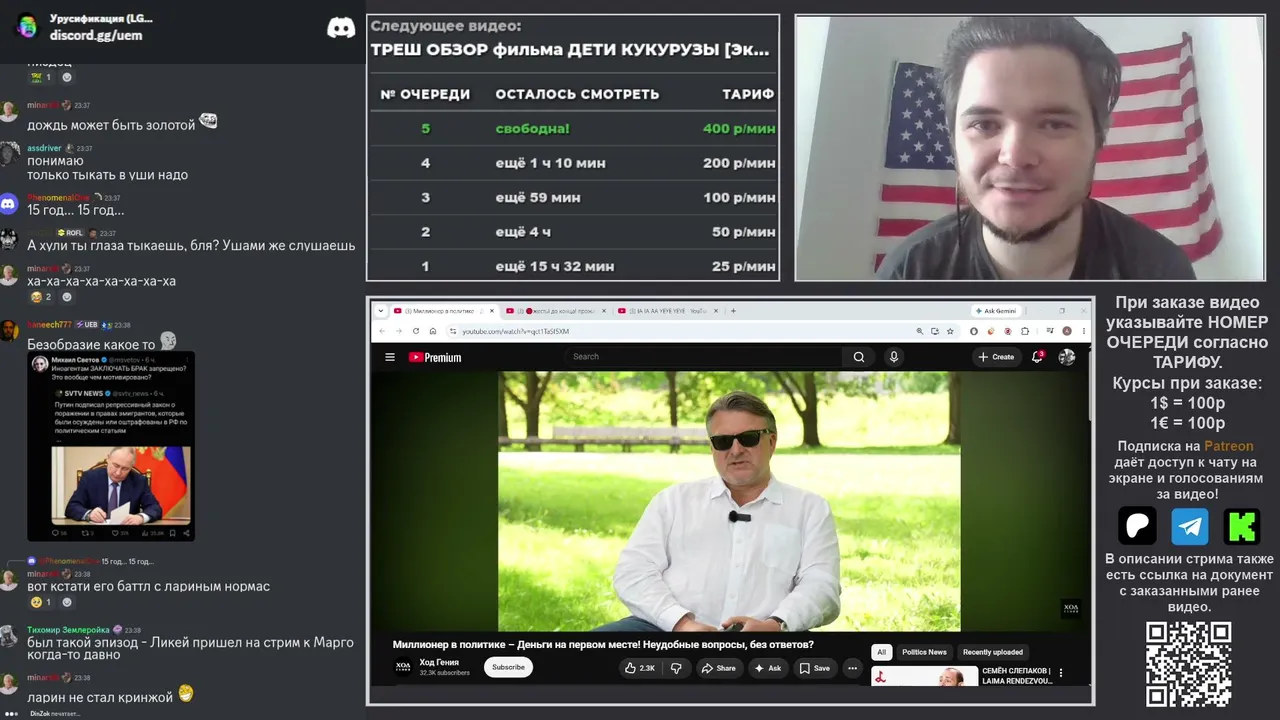Start voice search with microphone icon
1280x720 pixels.
click(x=894, y=357)
